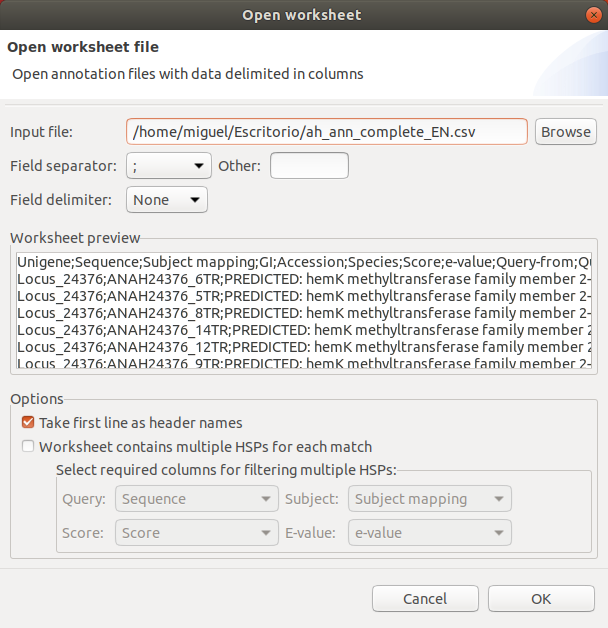Click the Other separator text box

(x=309, y=166)
